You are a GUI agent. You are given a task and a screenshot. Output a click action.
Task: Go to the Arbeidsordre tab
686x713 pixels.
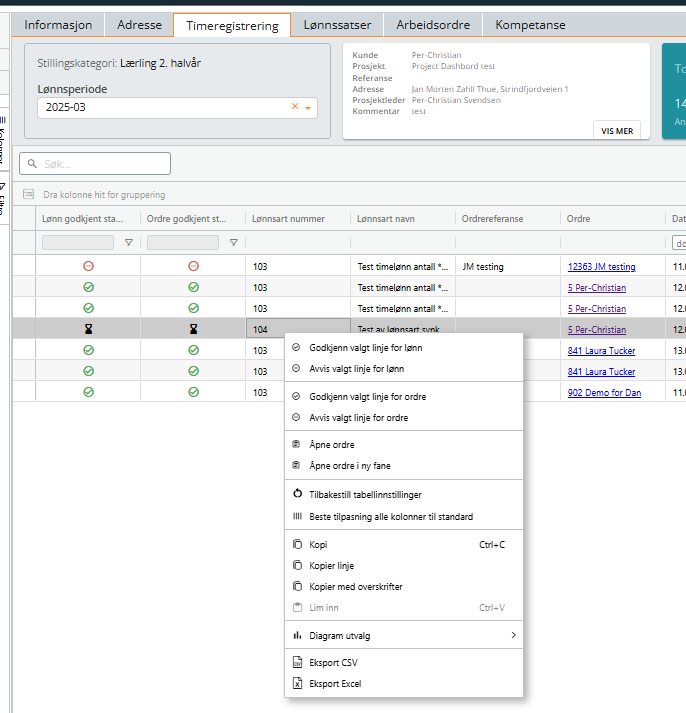pos(433,25)
